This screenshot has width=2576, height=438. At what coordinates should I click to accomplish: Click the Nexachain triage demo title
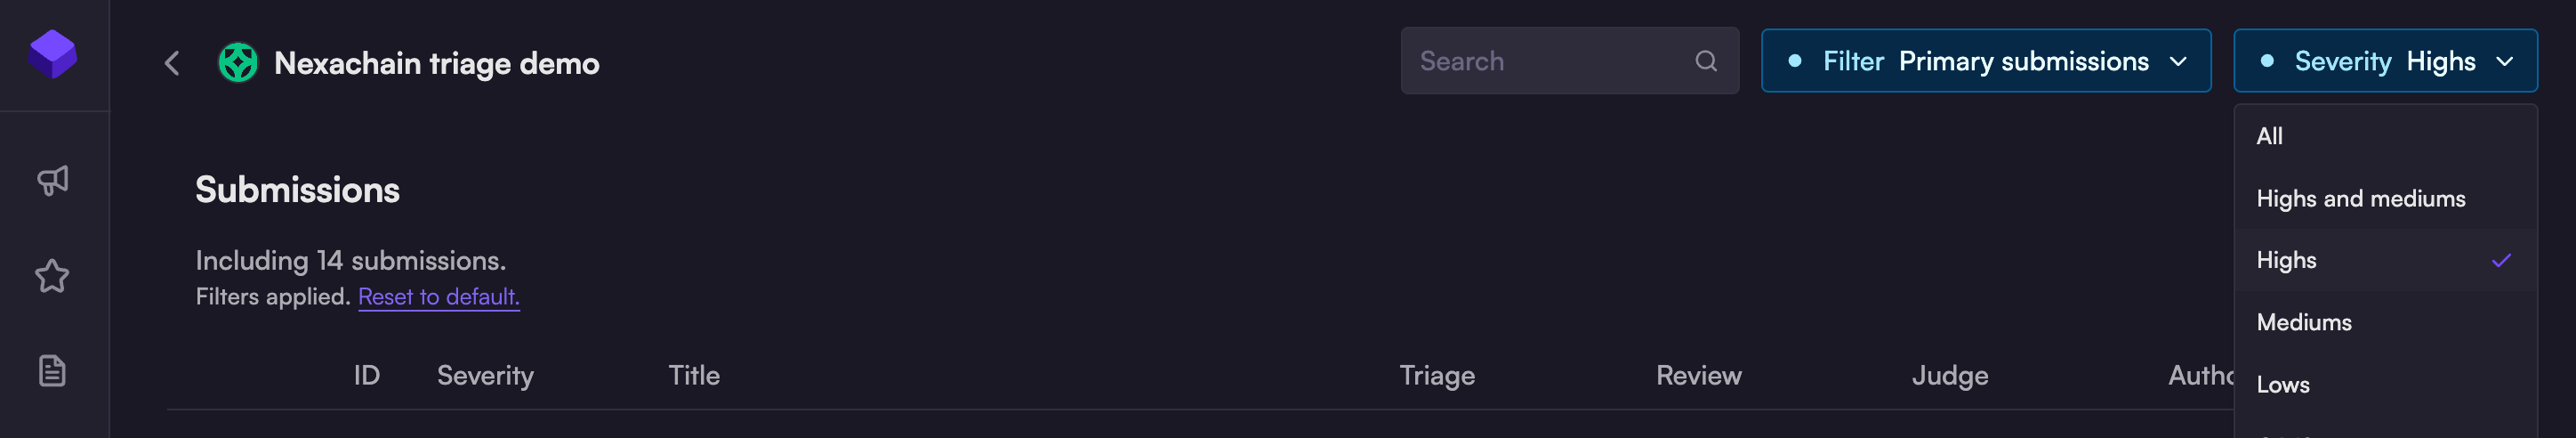tap(436, 63)
